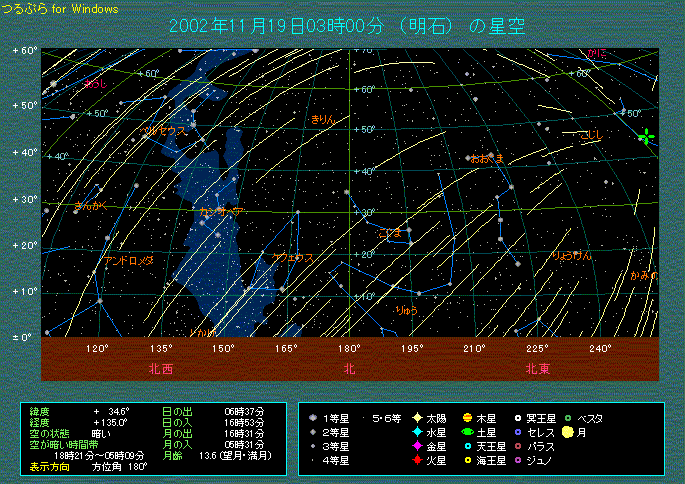Click the green Saturn marker in sky chart
This screenshot has height=484, width=685.
point(646,137)
